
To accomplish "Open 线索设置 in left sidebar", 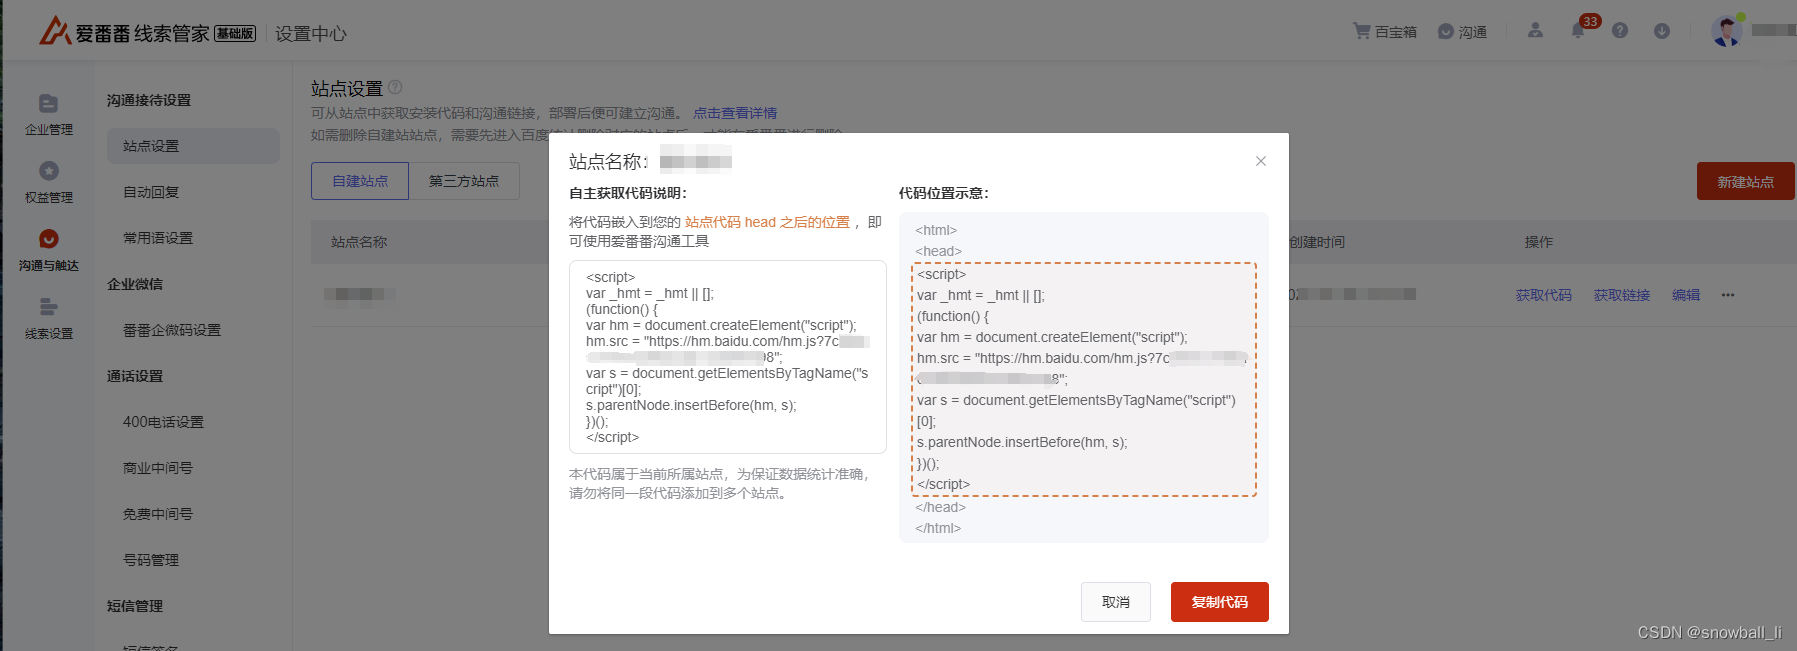I will (x=49, y=319).
